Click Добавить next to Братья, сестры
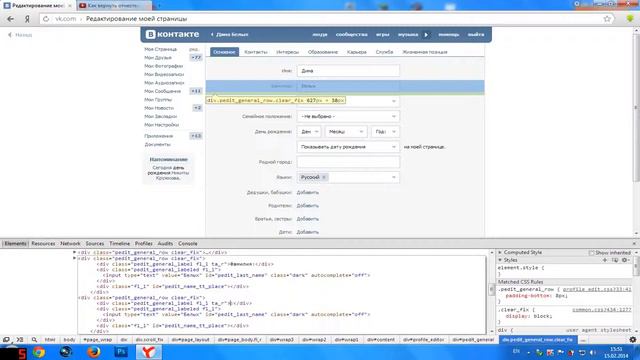This screenshot has width=640, height=360. pyautogui.click(x=307, y=219)
